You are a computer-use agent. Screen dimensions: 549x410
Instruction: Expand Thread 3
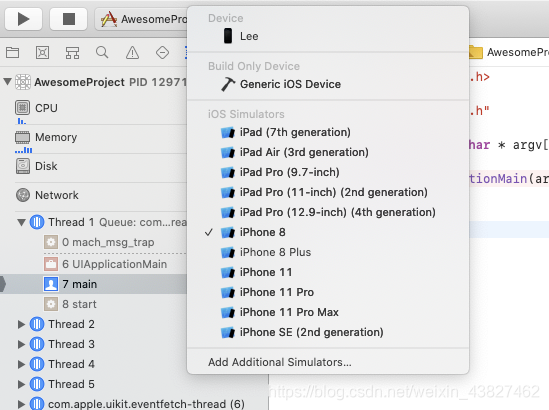(x=21, y=344)
